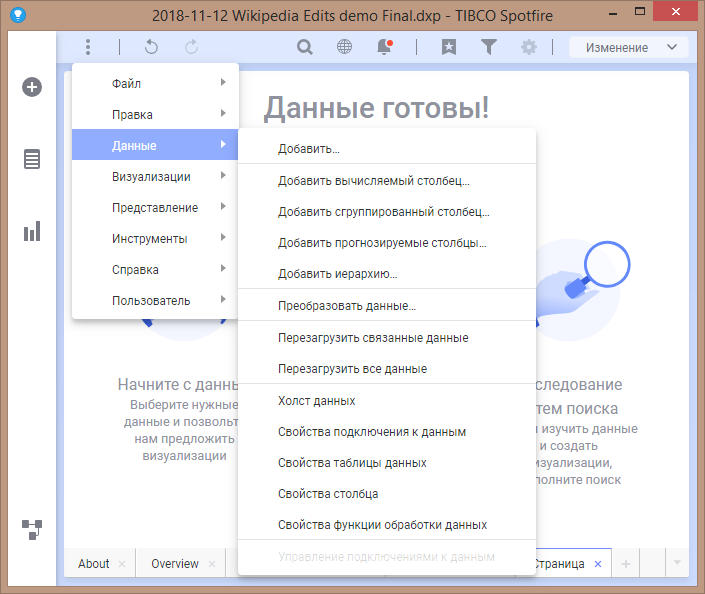Expand the Инструменты submenu
Screen dimensions: 705x594
click(x=155, y=238)
